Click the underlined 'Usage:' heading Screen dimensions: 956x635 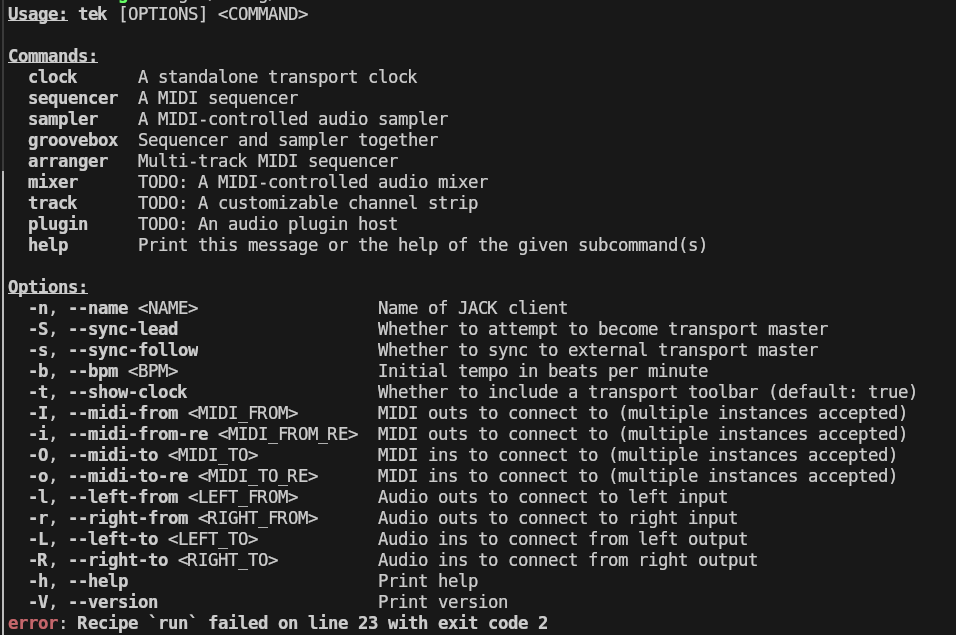click(x=37, y=14)
